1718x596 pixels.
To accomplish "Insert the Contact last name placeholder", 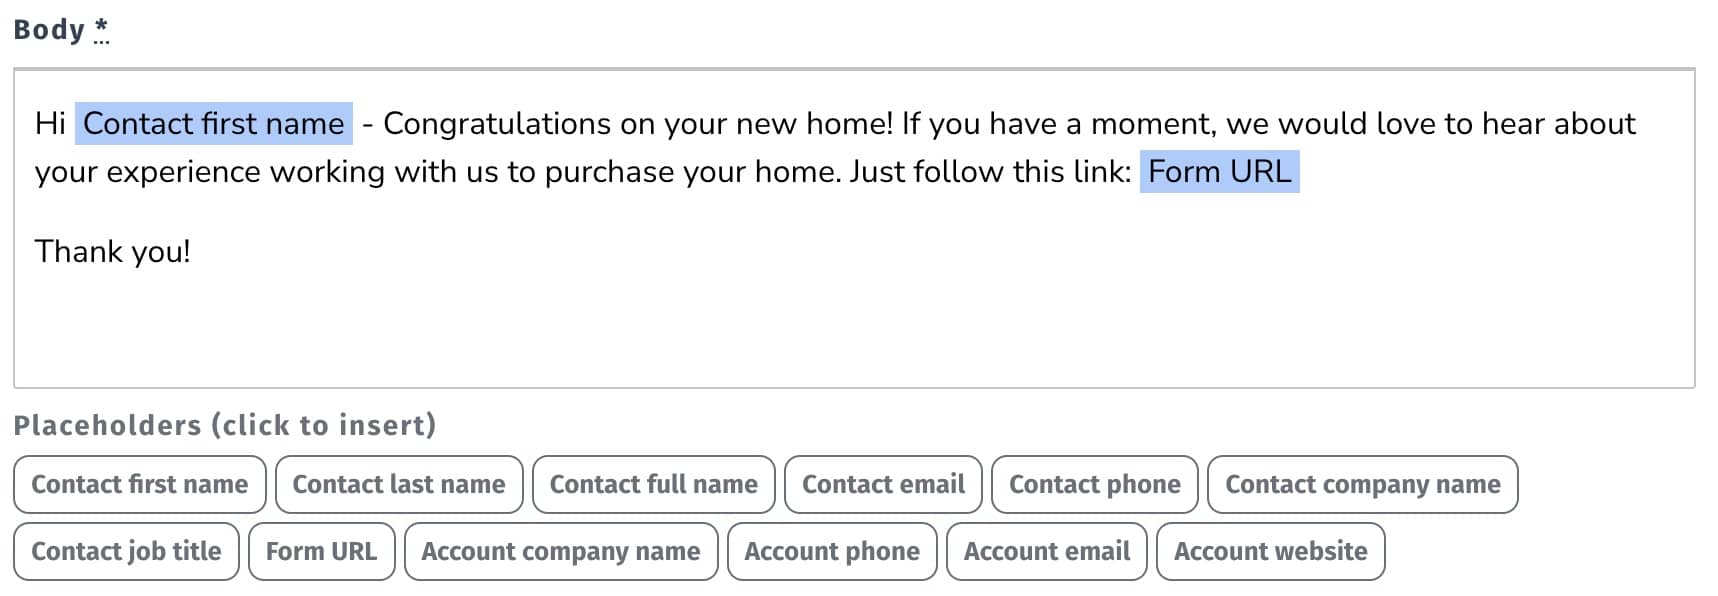I will point(398,485).
